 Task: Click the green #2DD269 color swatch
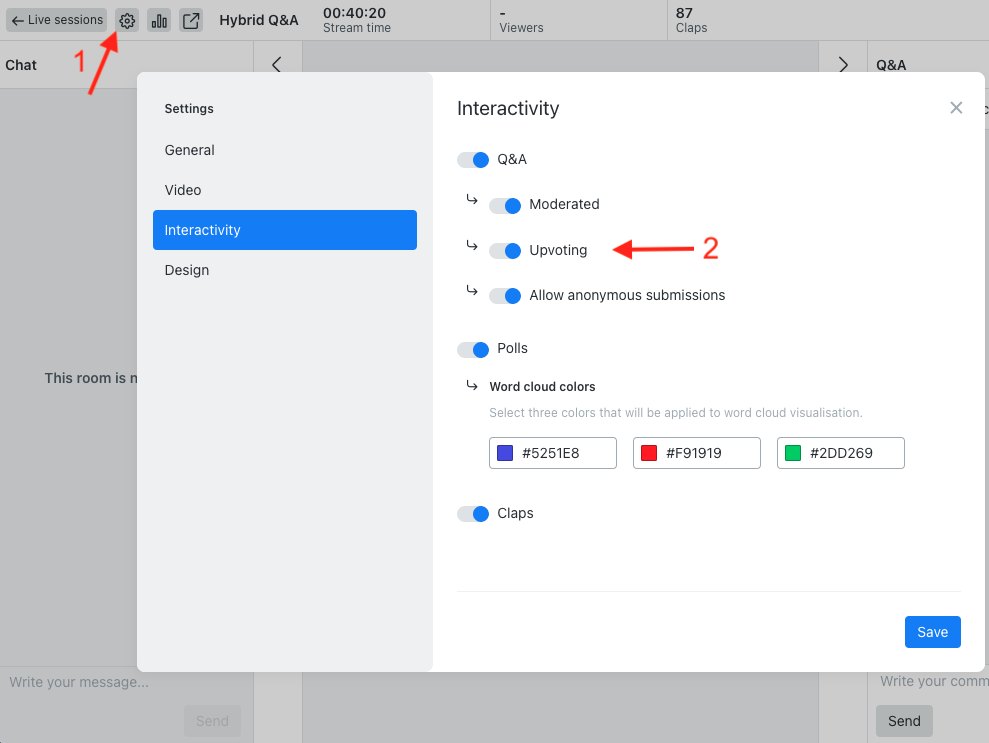(793, 453)
